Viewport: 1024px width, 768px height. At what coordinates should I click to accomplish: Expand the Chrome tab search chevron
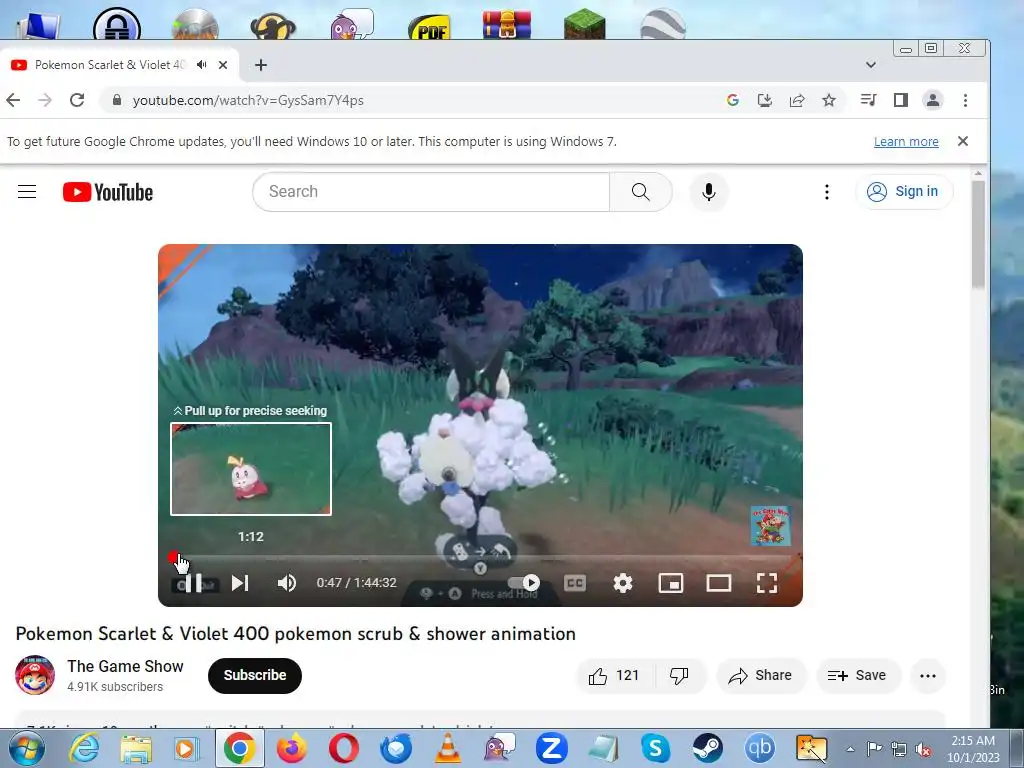point(871,65)
